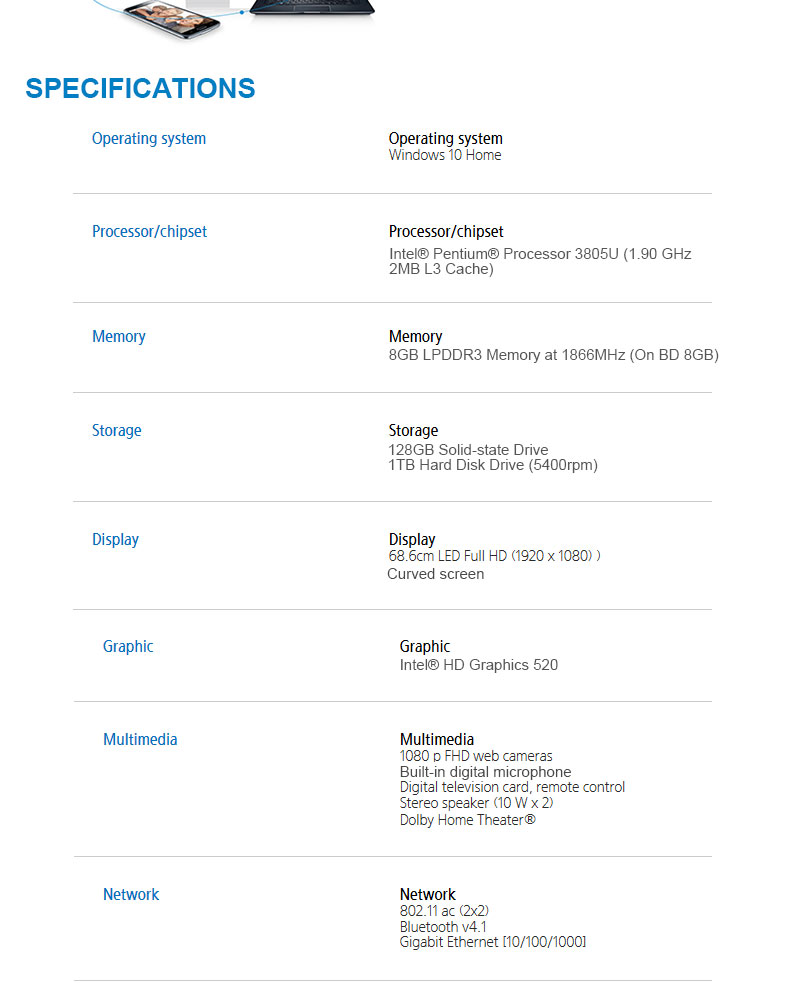Select the blue Processor/chipset label
800x1000 pixels.
[149, 232]
